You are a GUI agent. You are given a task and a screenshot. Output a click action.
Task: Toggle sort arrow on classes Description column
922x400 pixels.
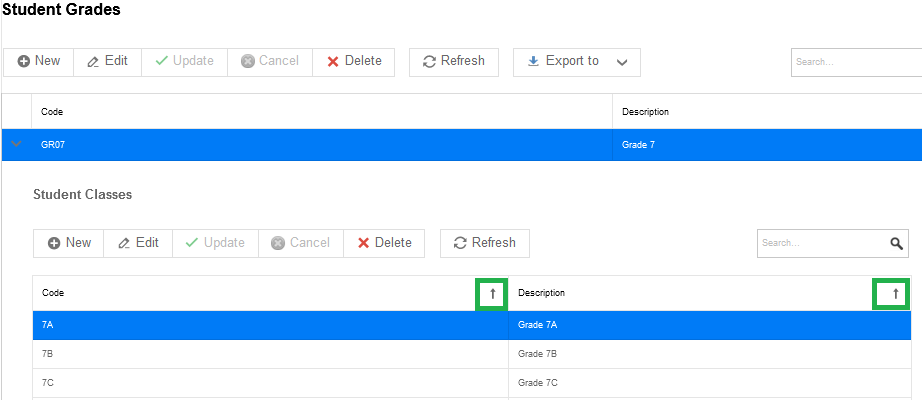(x=891, y=294)
